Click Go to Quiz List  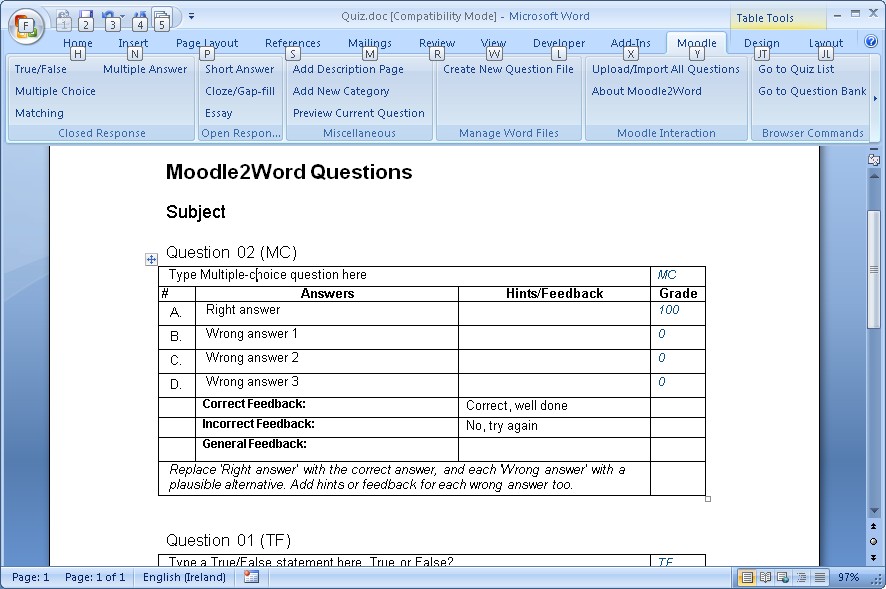click(x=796, y=69)
